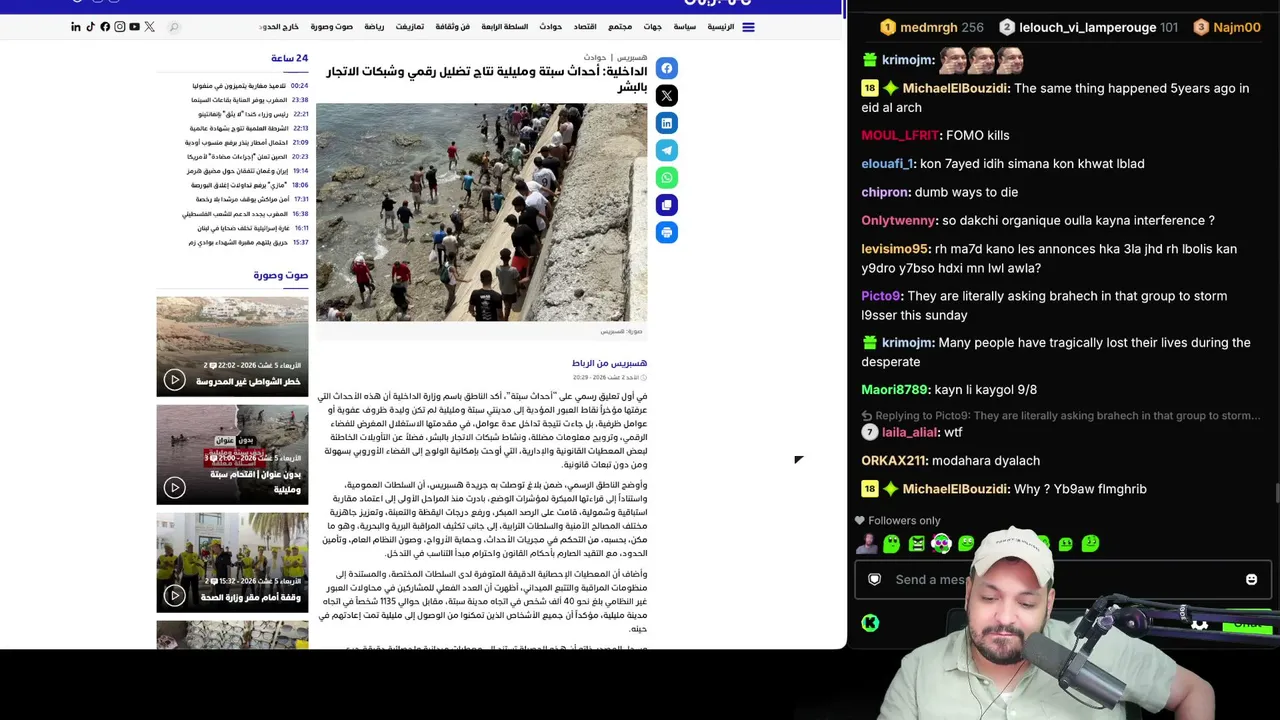Open the صوت وصورة navbar section
Screen dimensions: 1280x720
click(x=332, y=27)
